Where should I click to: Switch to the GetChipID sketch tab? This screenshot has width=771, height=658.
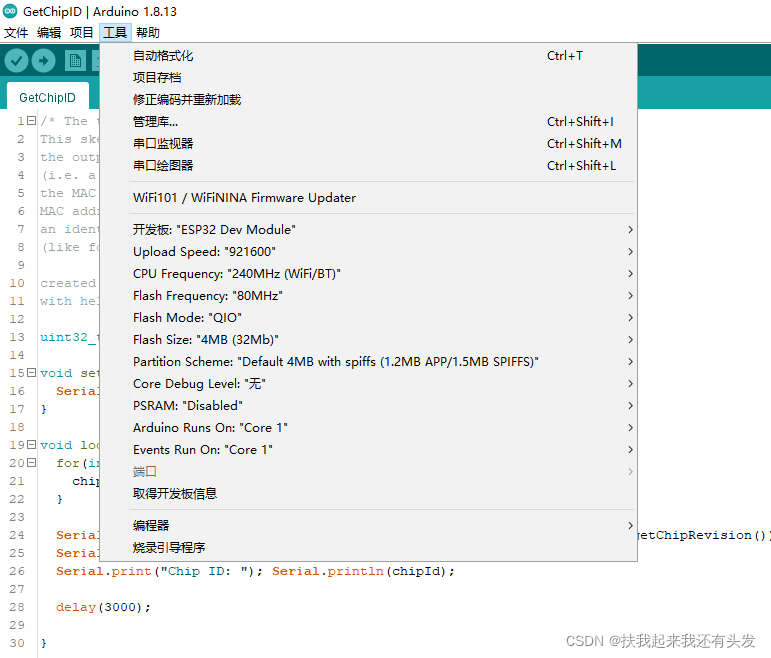click(x=48, y=97)
